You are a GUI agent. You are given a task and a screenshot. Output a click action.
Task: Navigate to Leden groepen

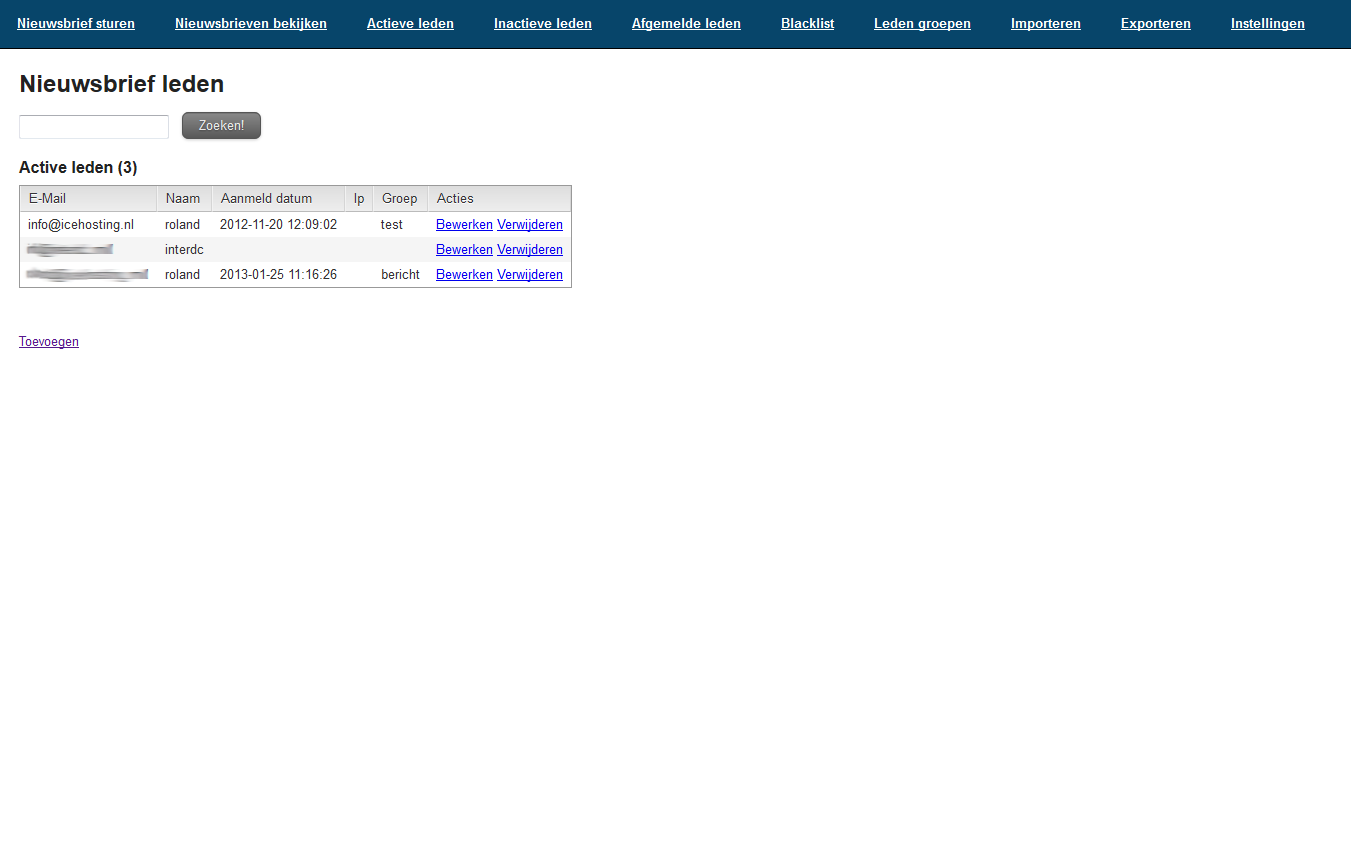pyautogui.click(x=922, y=23)
